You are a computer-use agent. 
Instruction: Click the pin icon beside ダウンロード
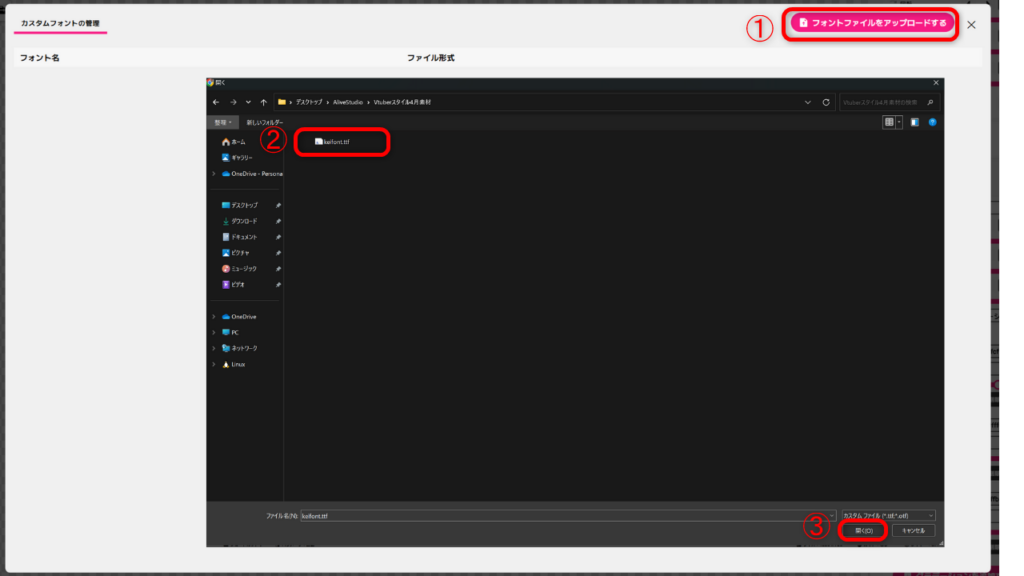coord(278,221)
